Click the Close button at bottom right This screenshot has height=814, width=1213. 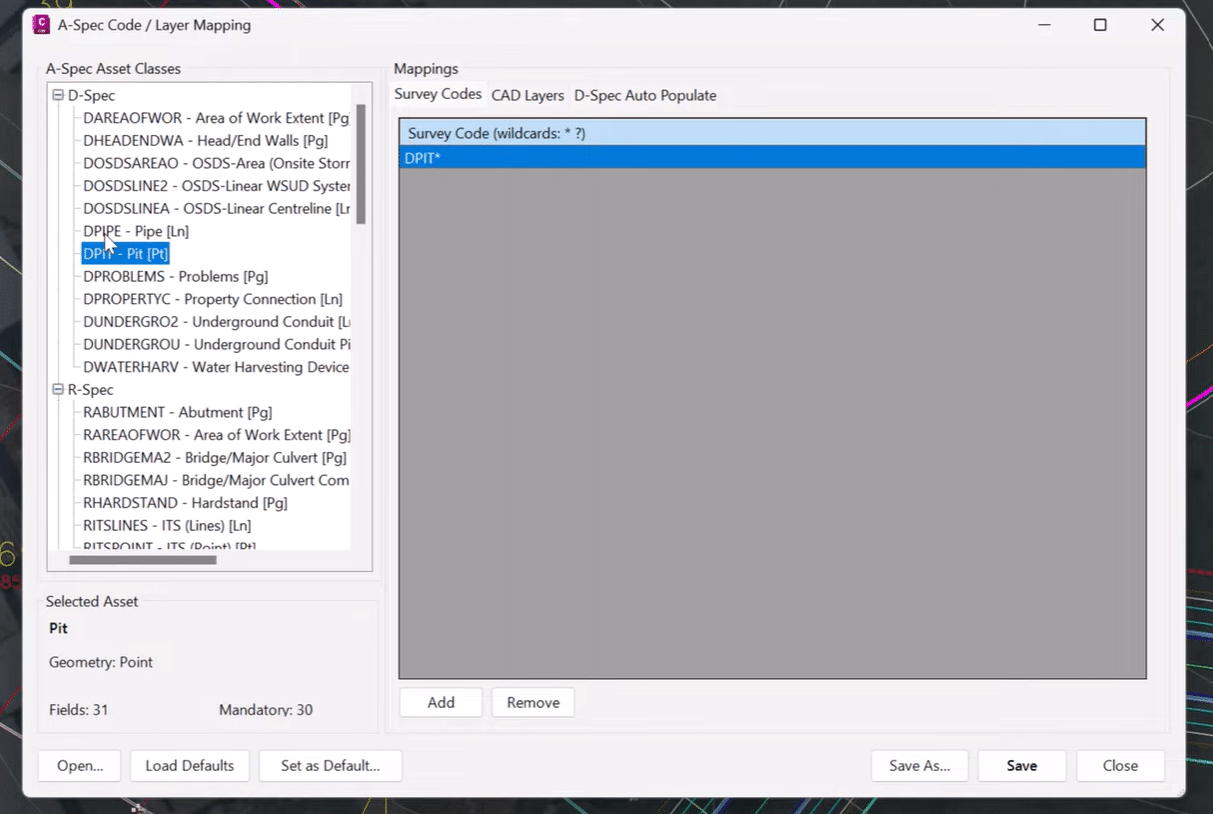(x=1120, y=766)
